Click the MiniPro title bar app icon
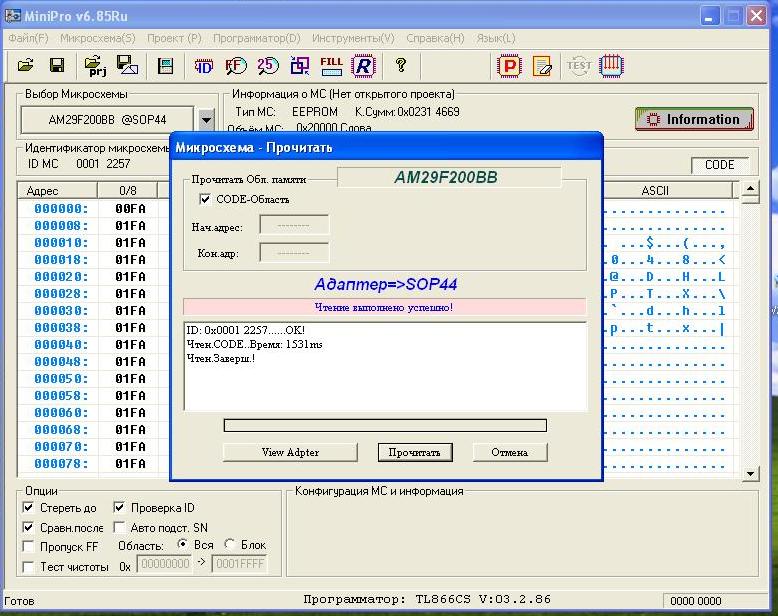Screen dimensions: 778x616 (x=12, y=16)
